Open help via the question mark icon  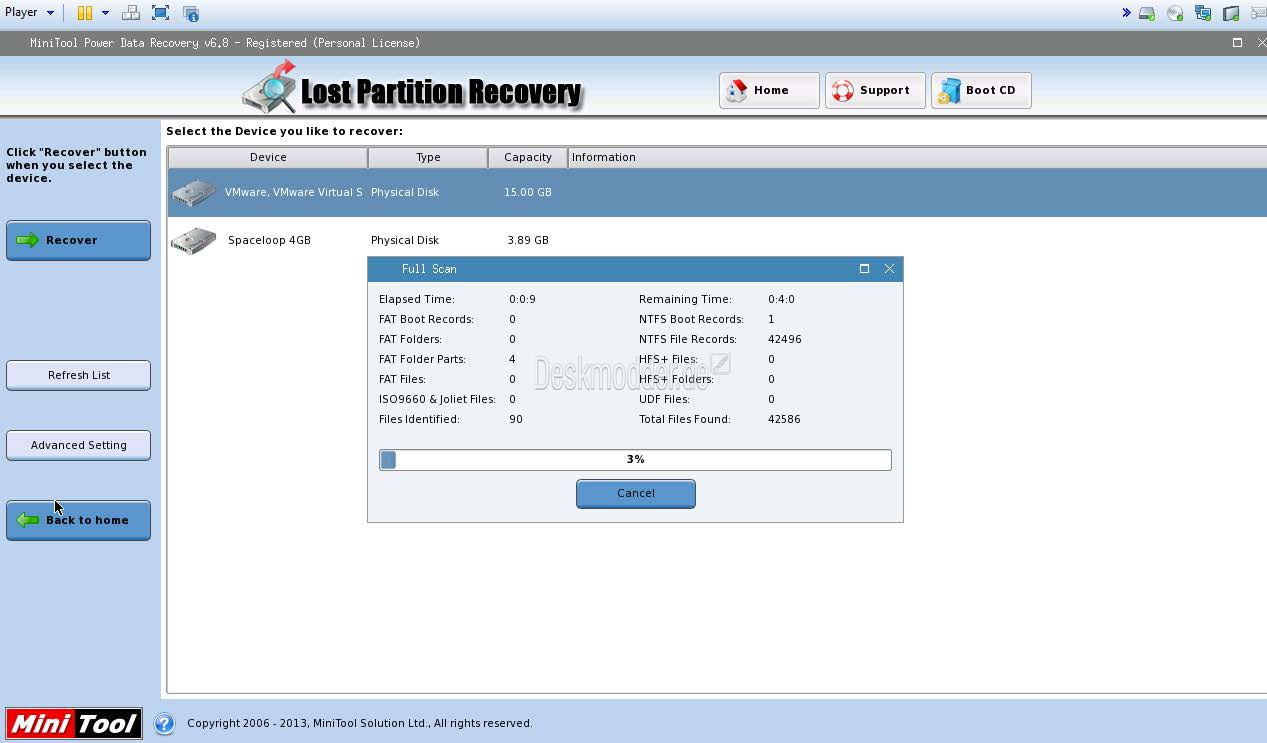[164, 723]
